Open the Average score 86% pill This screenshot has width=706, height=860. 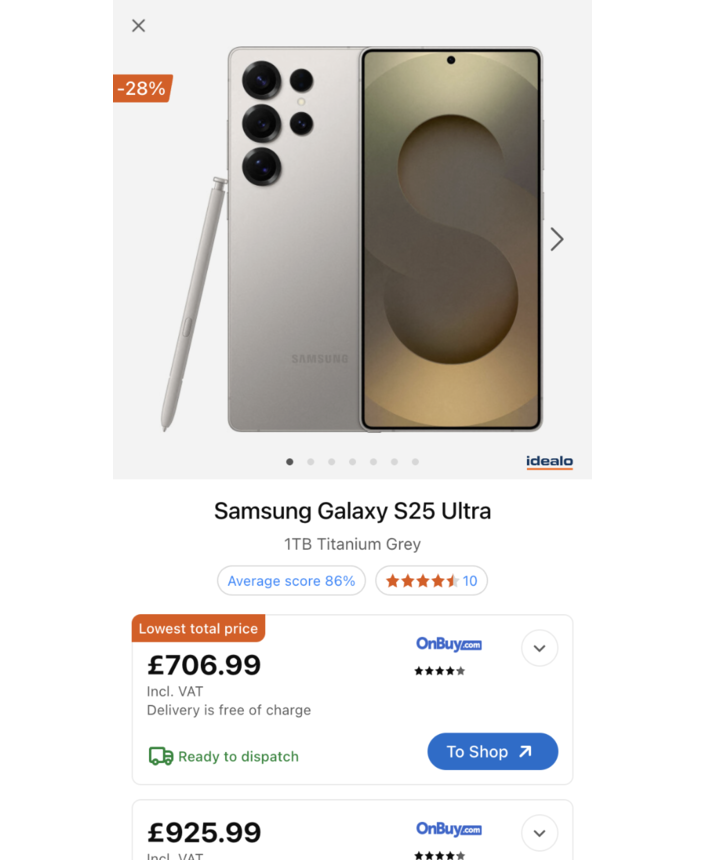point(291,581)
